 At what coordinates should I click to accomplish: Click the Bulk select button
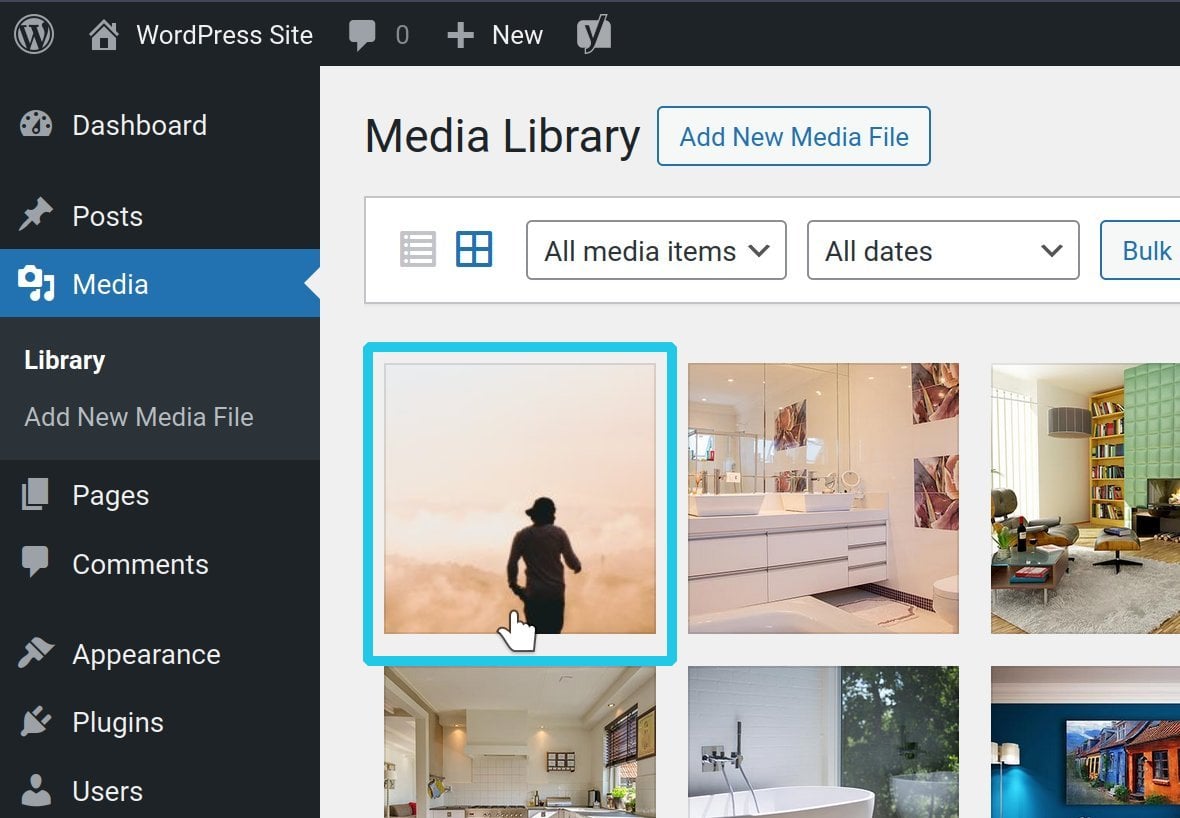click(x=1145, y=250)
